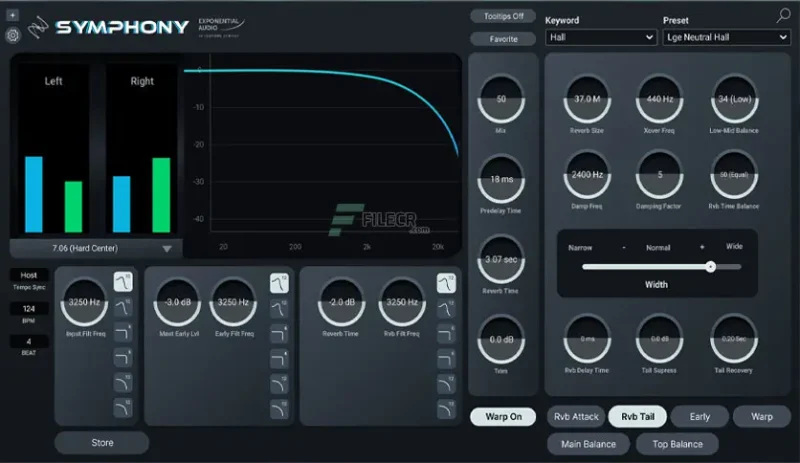
Task: Click the Mast Early Lvl knob
Action: coord(178,303)
